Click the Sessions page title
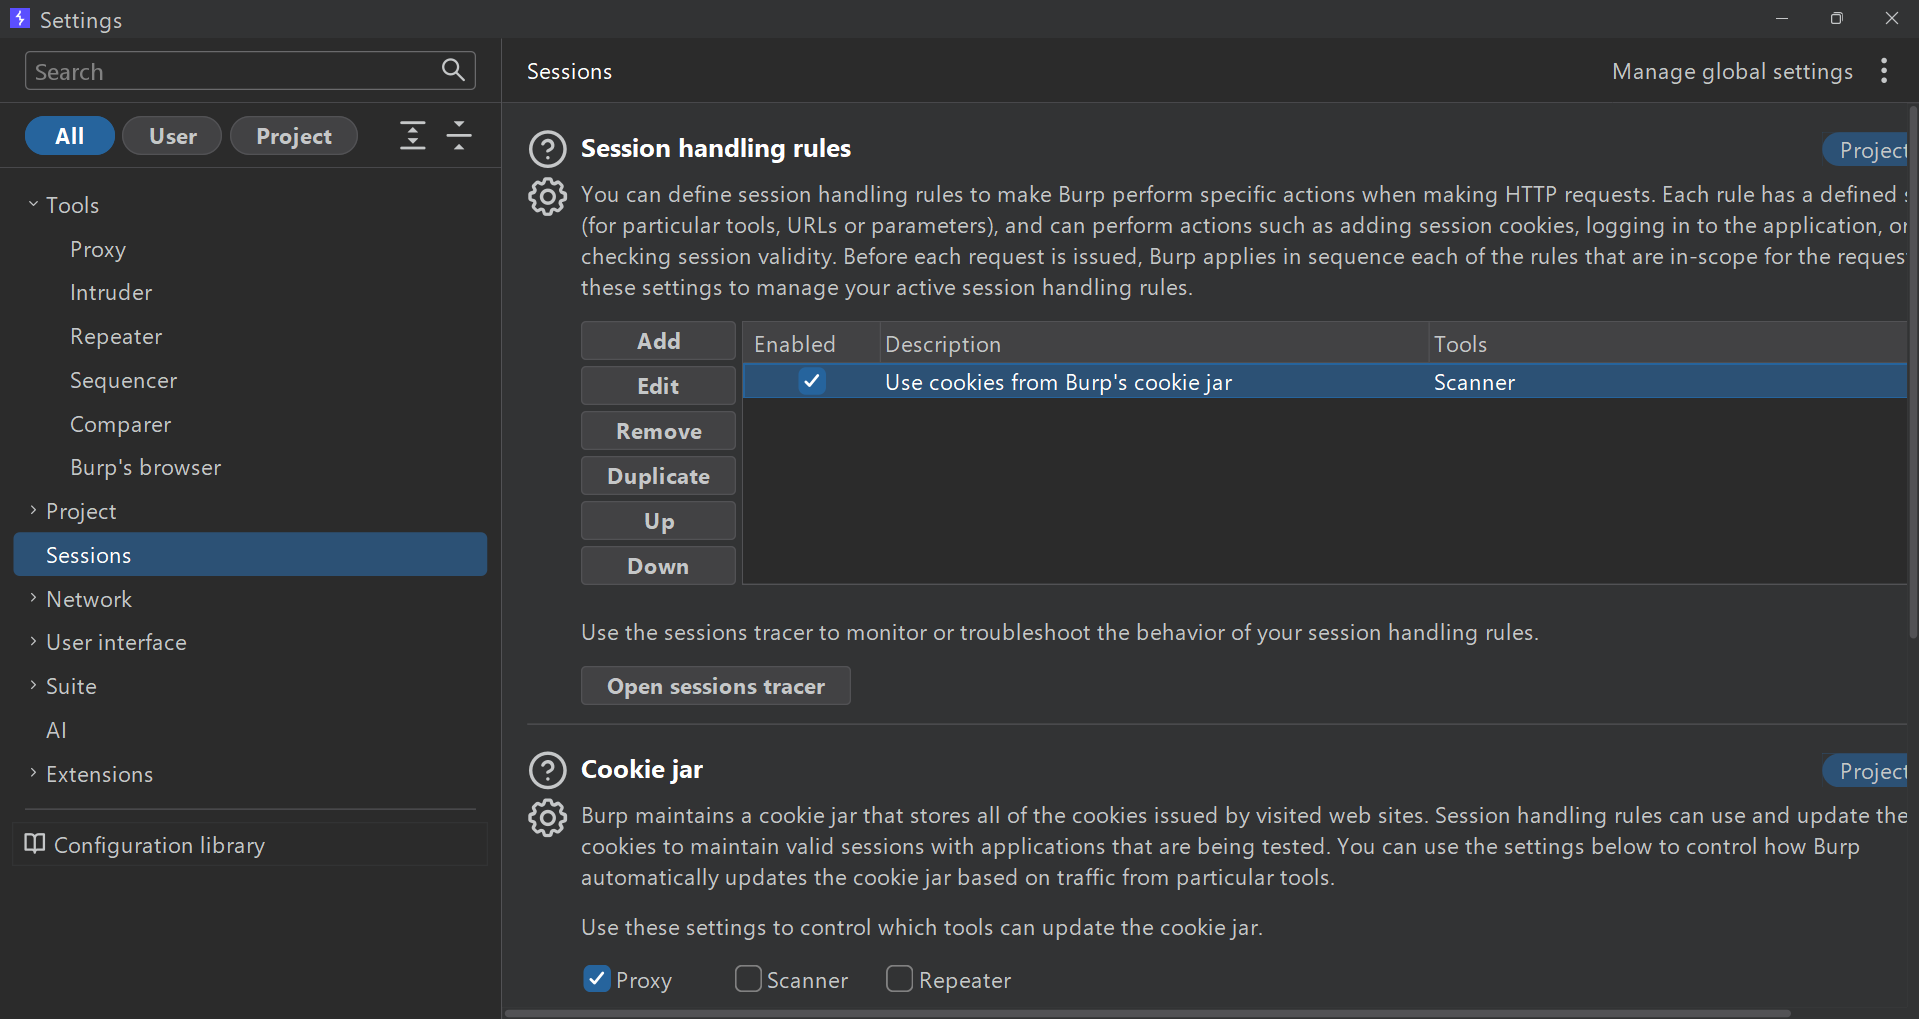Image resolution: width=1919 pixels, height=1019 pixels. pos(569,71)
